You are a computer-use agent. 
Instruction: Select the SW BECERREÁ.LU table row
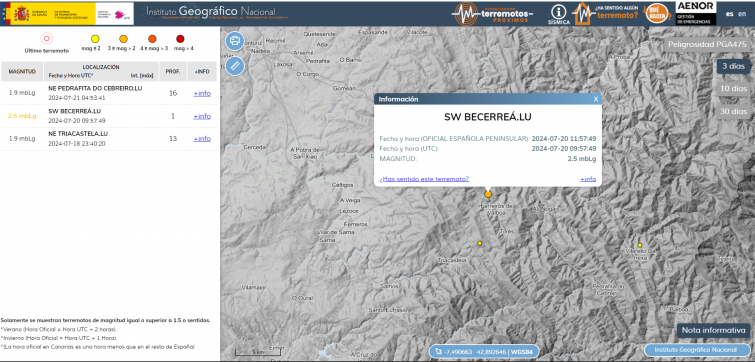click(x=109, y=116)
